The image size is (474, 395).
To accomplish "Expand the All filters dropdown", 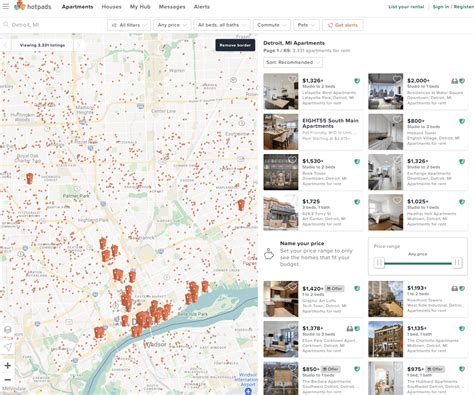I will pos(129,25).
